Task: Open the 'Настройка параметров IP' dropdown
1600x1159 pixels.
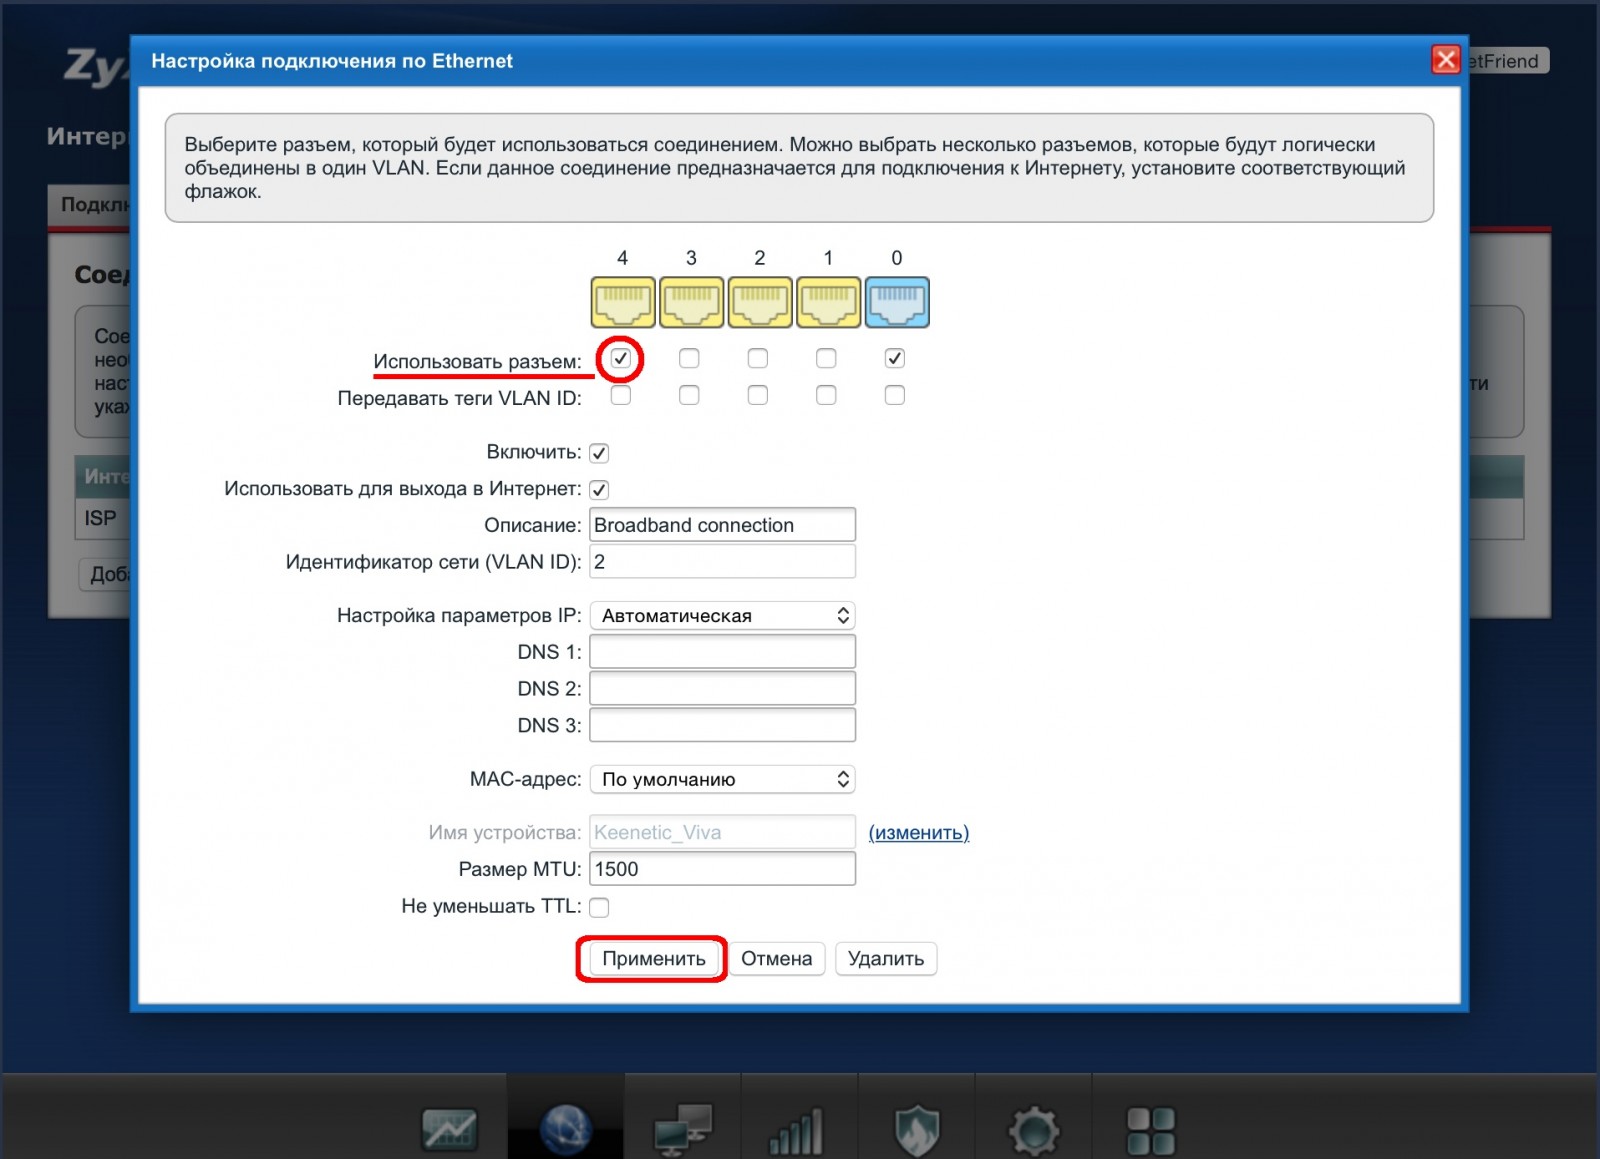Action: click(x=722, y=615)
